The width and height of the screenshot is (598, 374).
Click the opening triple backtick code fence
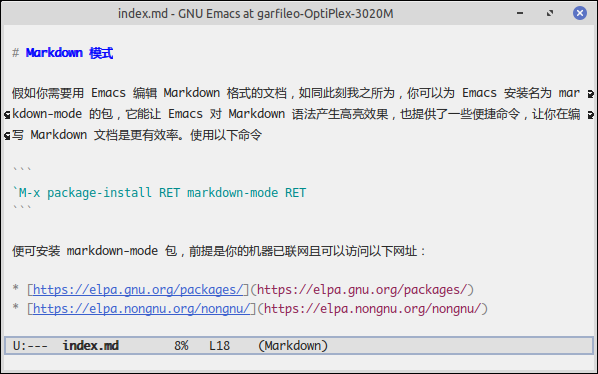pyautogui.click(x=22, y=169)
